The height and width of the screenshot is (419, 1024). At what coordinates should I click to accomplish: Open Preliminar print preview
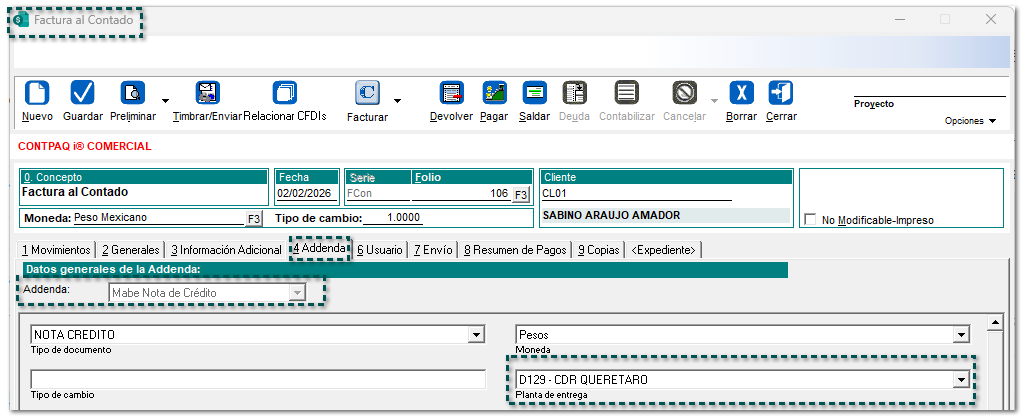(132, 94)
